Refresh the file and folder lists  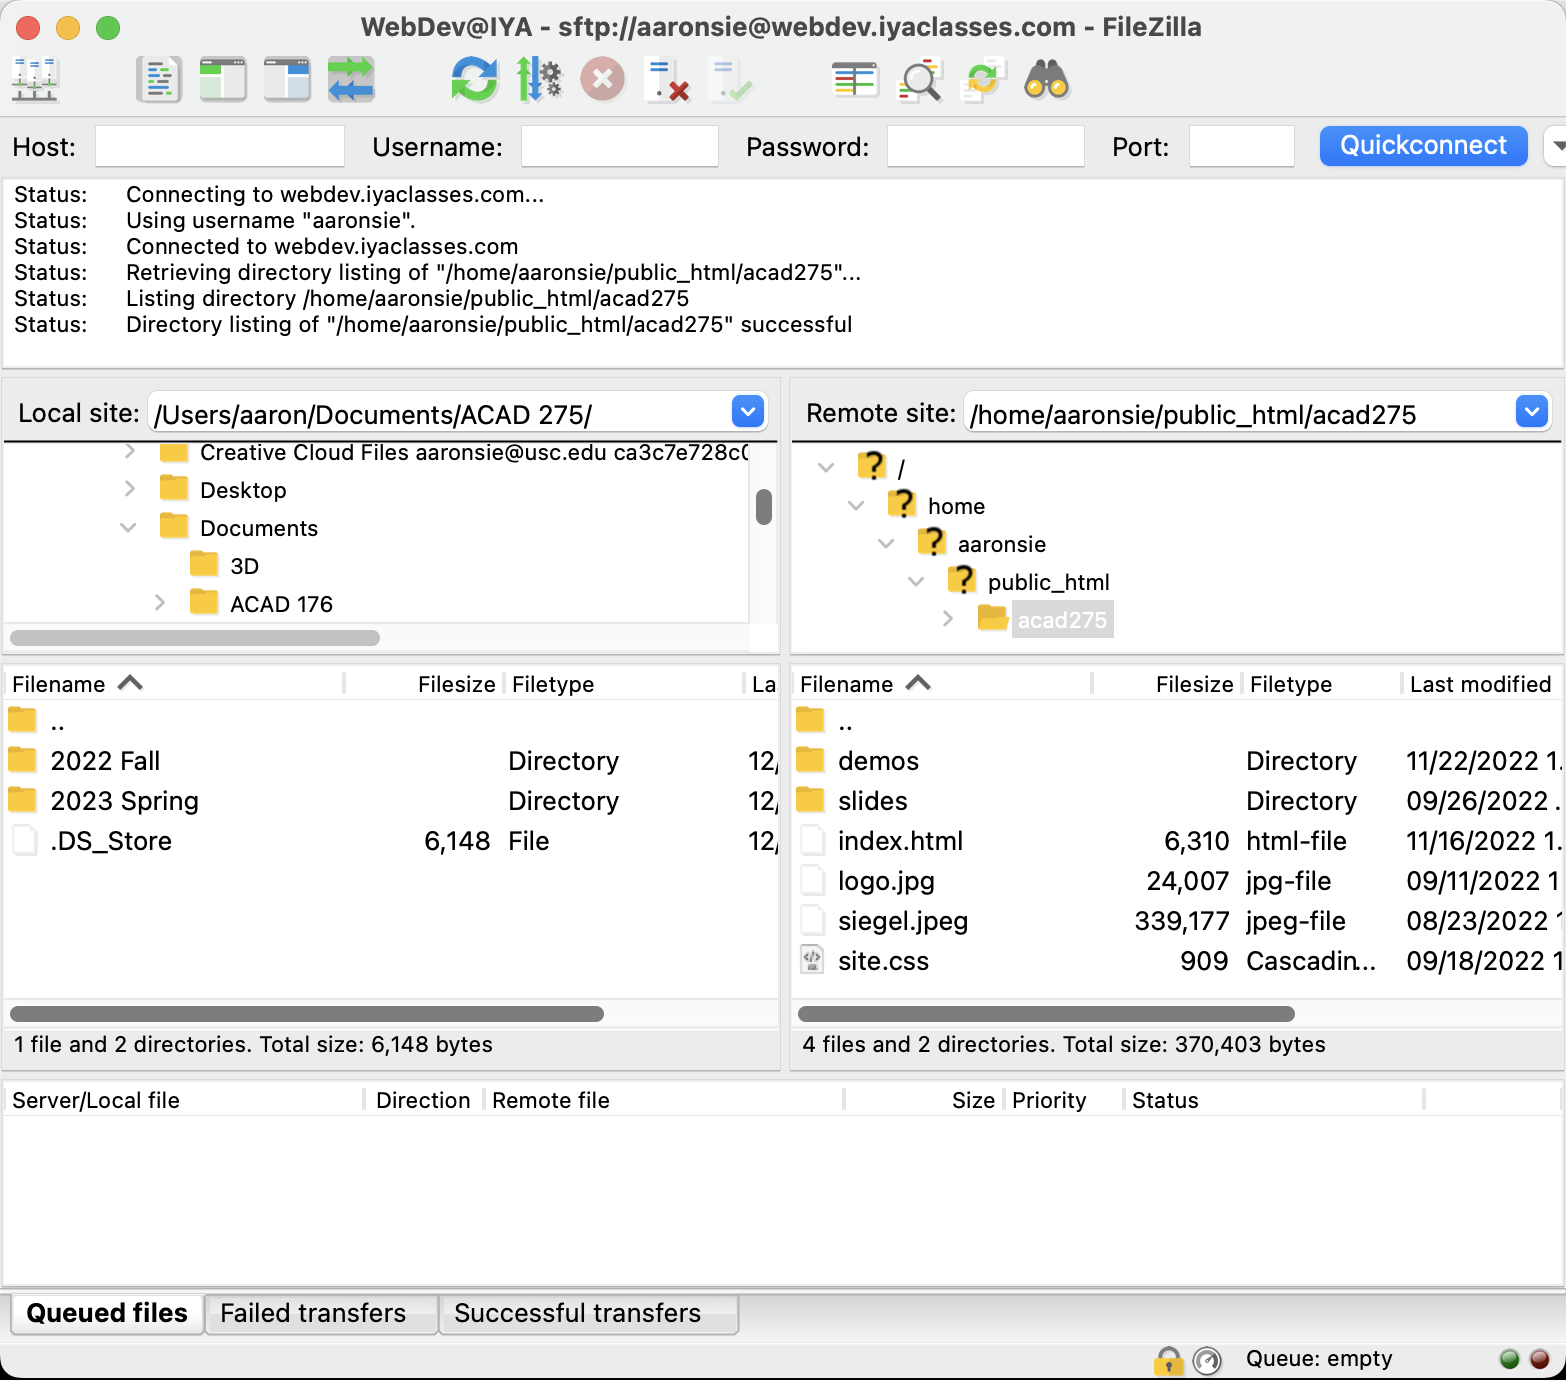point(476,80)
